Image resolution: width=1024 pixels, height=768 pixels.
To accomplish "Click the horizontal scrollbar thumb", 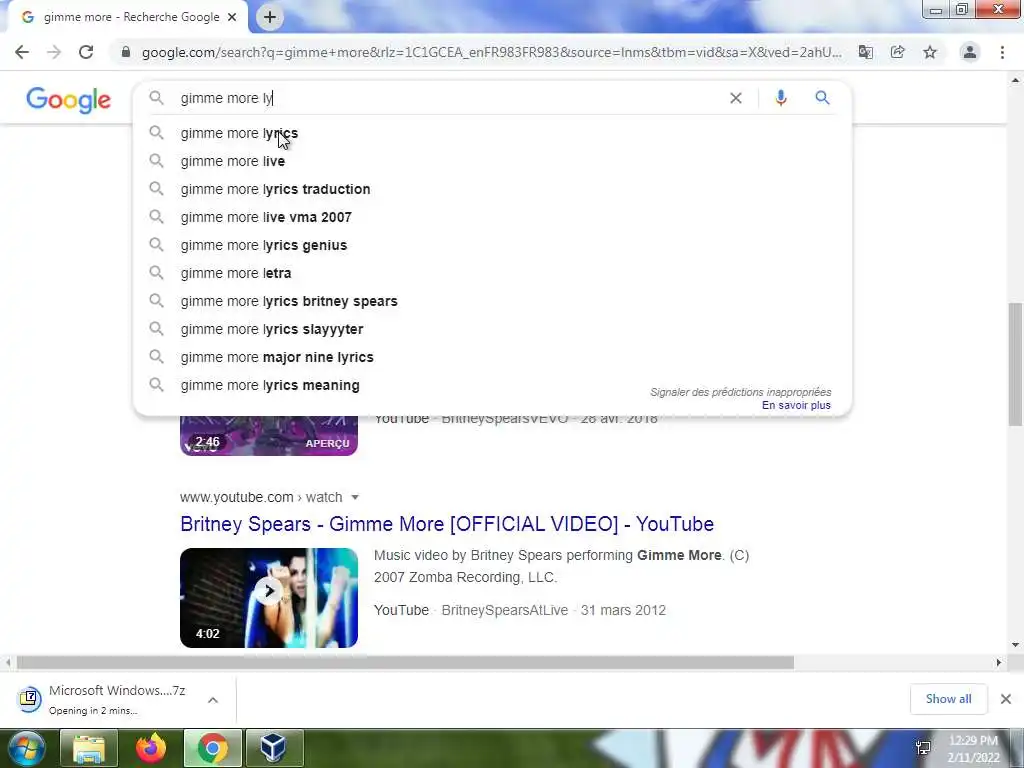I will (x=405, y=663).
